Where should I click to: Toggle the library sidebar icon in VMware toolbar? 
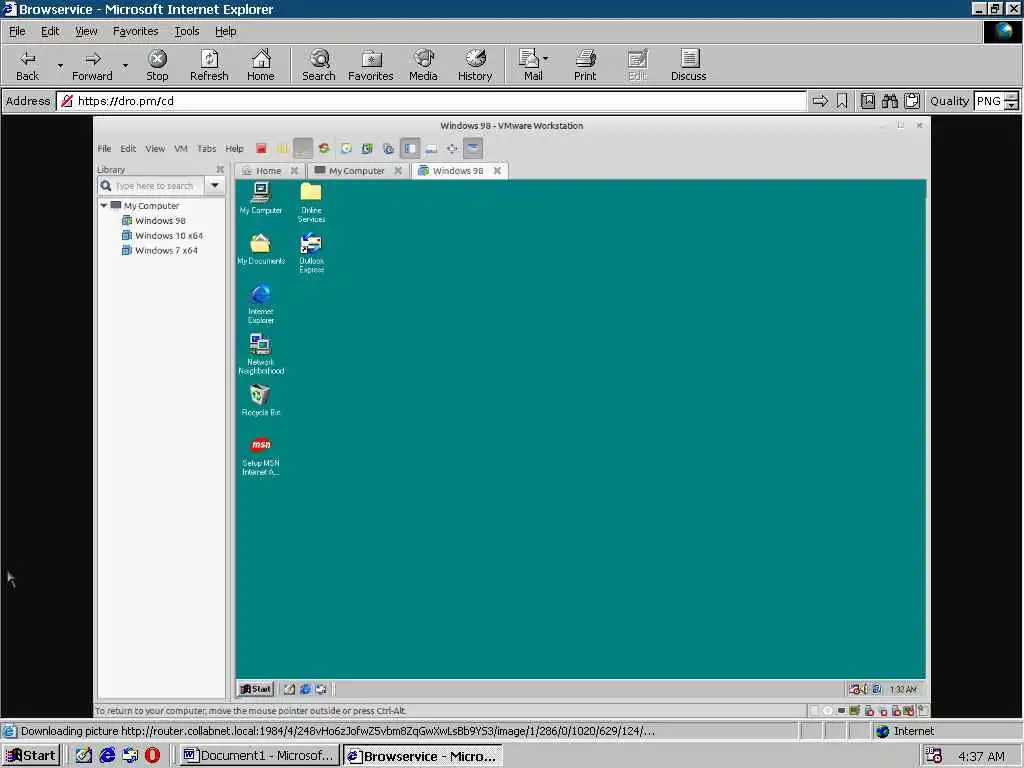tap(410, 148)
